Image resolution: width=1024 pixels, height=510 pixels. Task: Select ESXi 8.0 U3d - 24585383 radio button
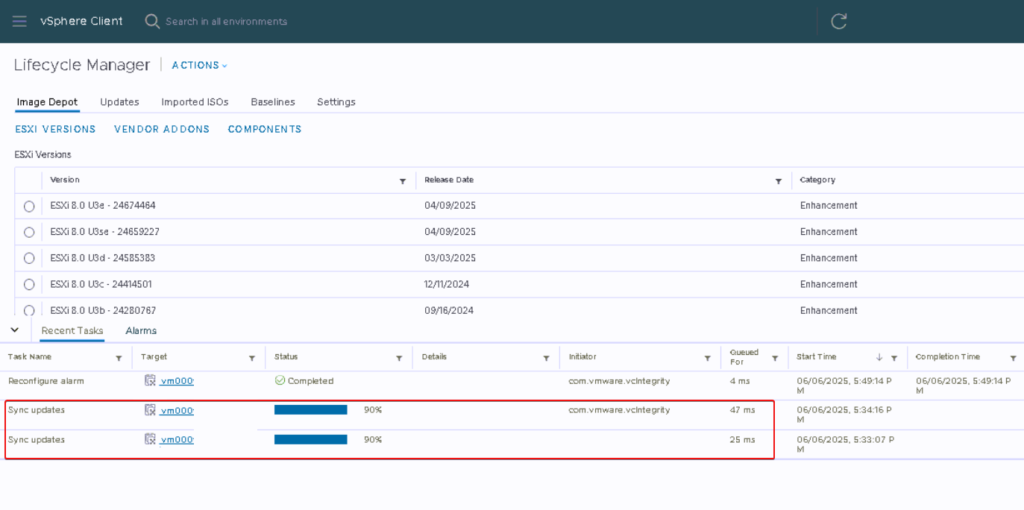[29, 258]
